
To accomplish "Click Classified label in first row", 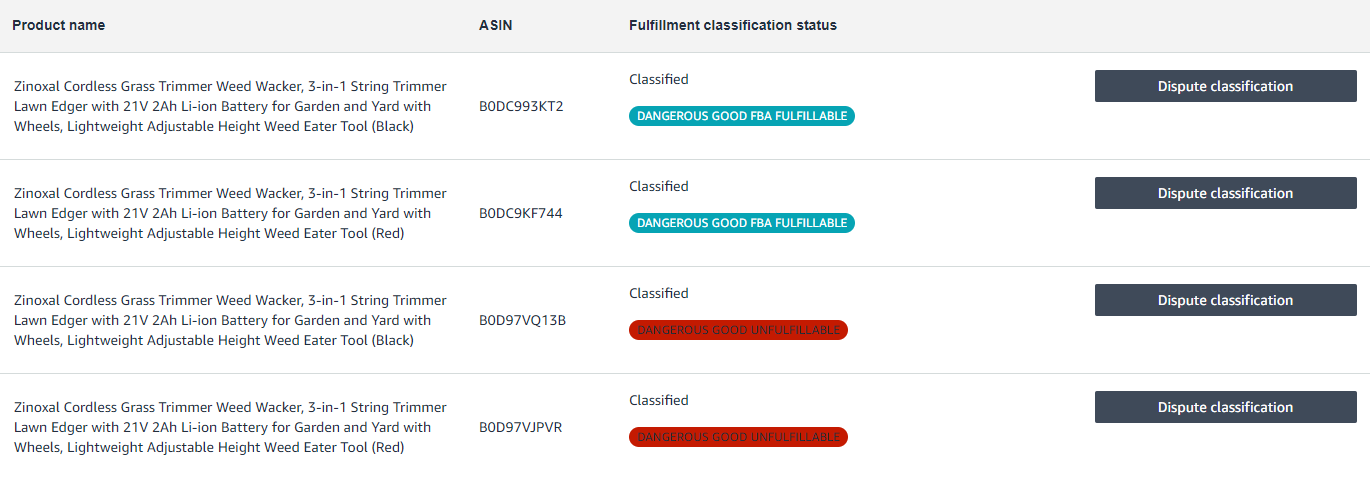I will (x=659, y=79).
